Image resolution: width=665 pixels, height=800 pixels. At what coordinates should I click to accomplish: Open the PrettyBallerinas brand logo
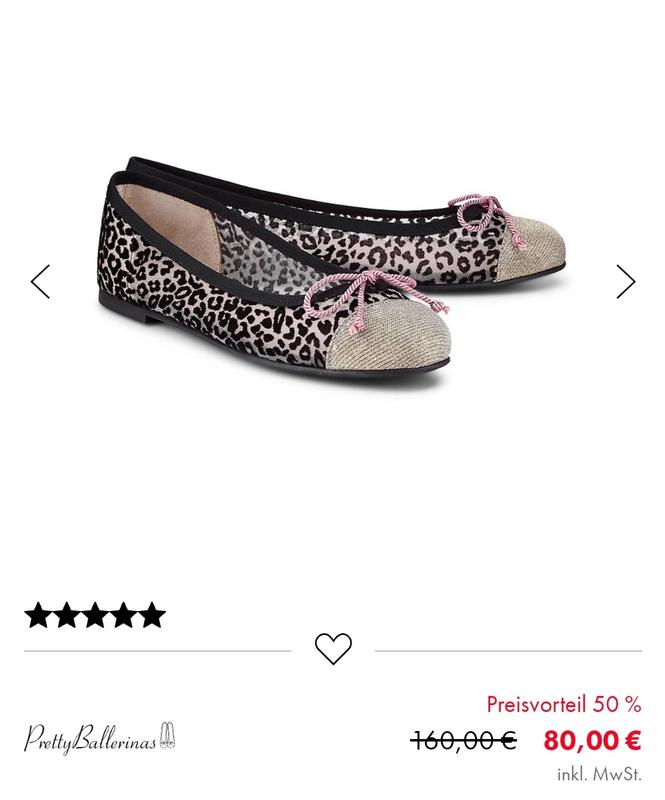(x=100, y=738)
